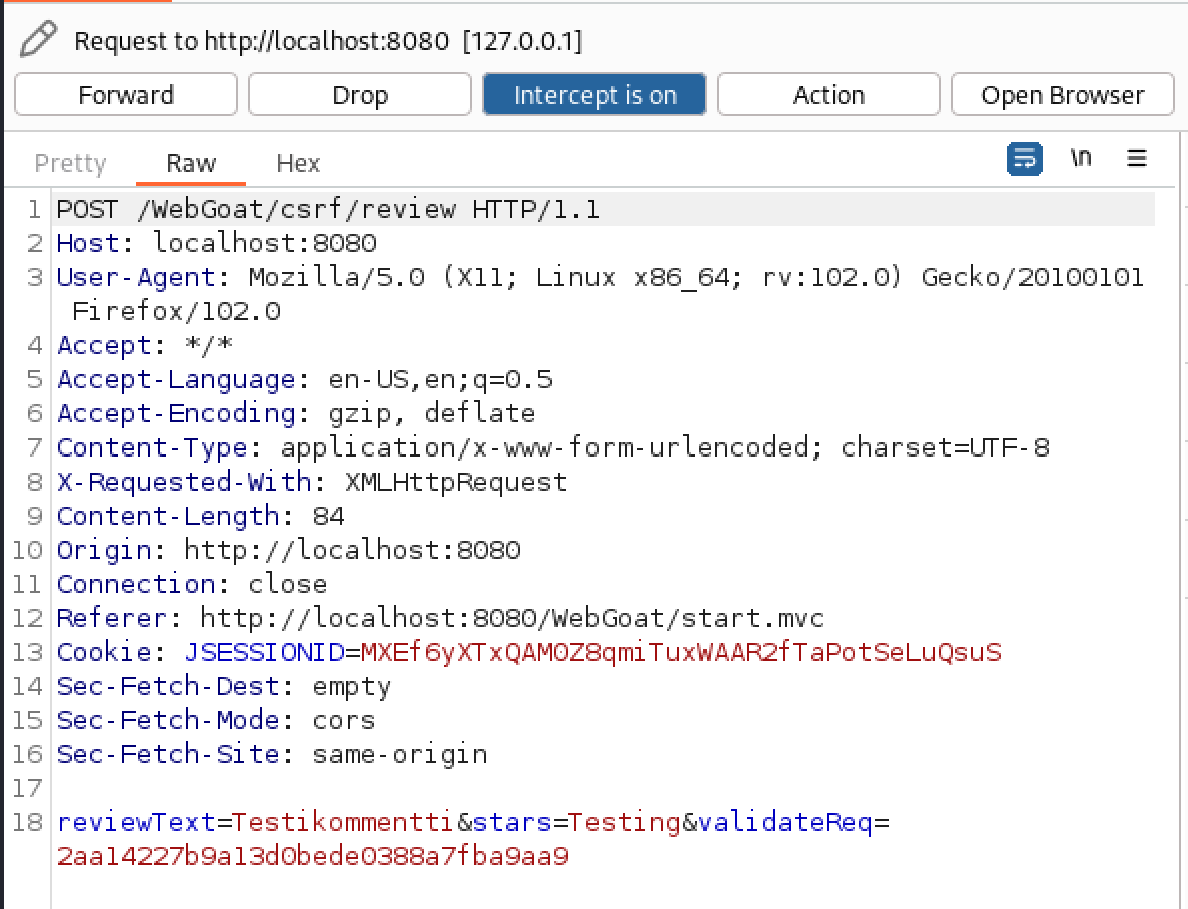
Task: Drop the intercepted request
Action: tap(360, 95)
